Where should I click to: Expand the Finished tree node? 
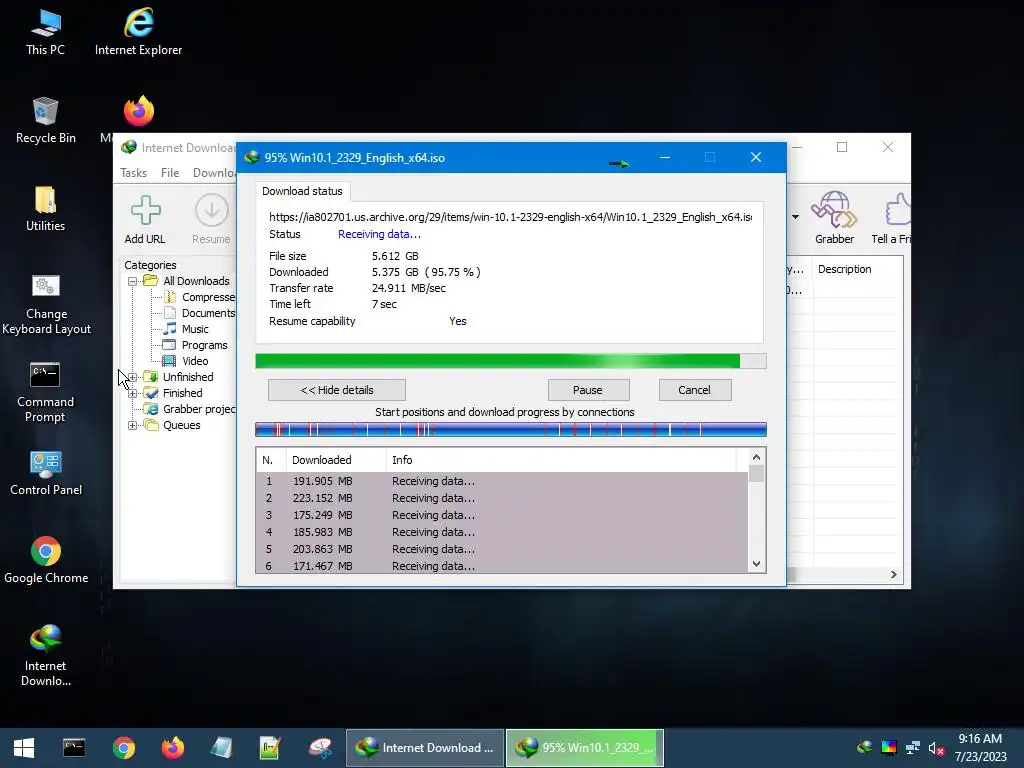pos(133,393)
